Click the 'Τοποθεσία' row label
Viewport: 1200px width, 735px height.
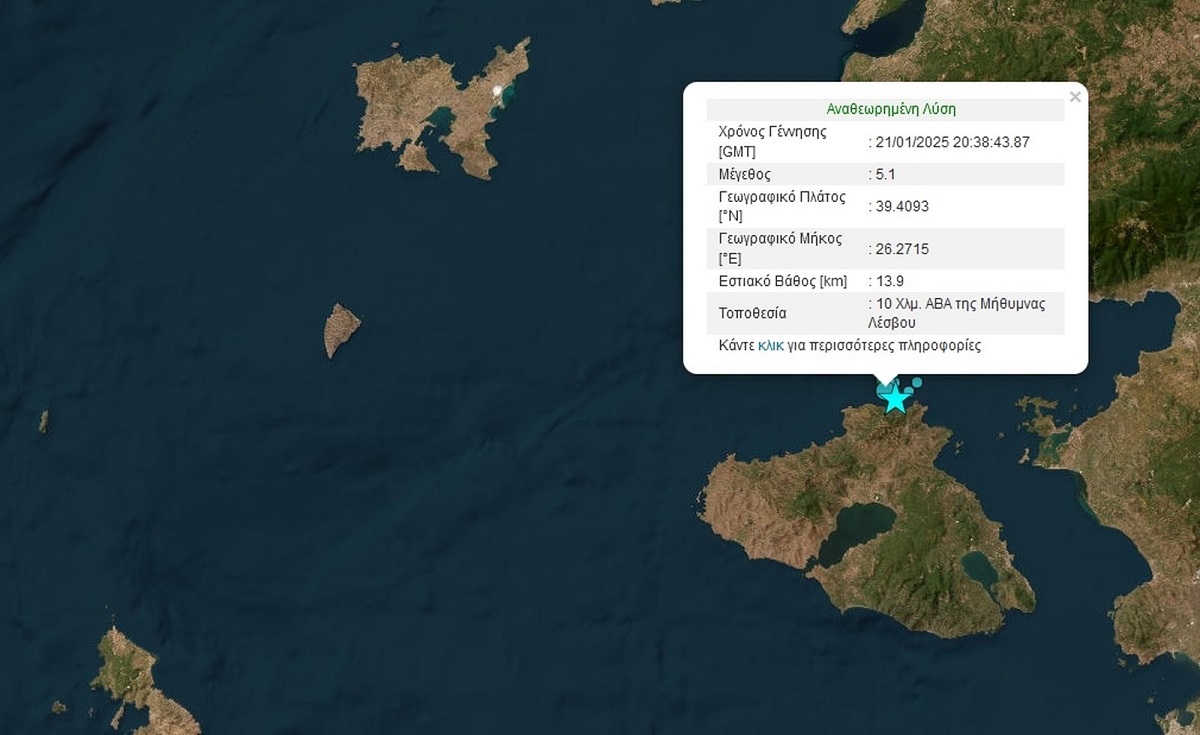[752, 313]
